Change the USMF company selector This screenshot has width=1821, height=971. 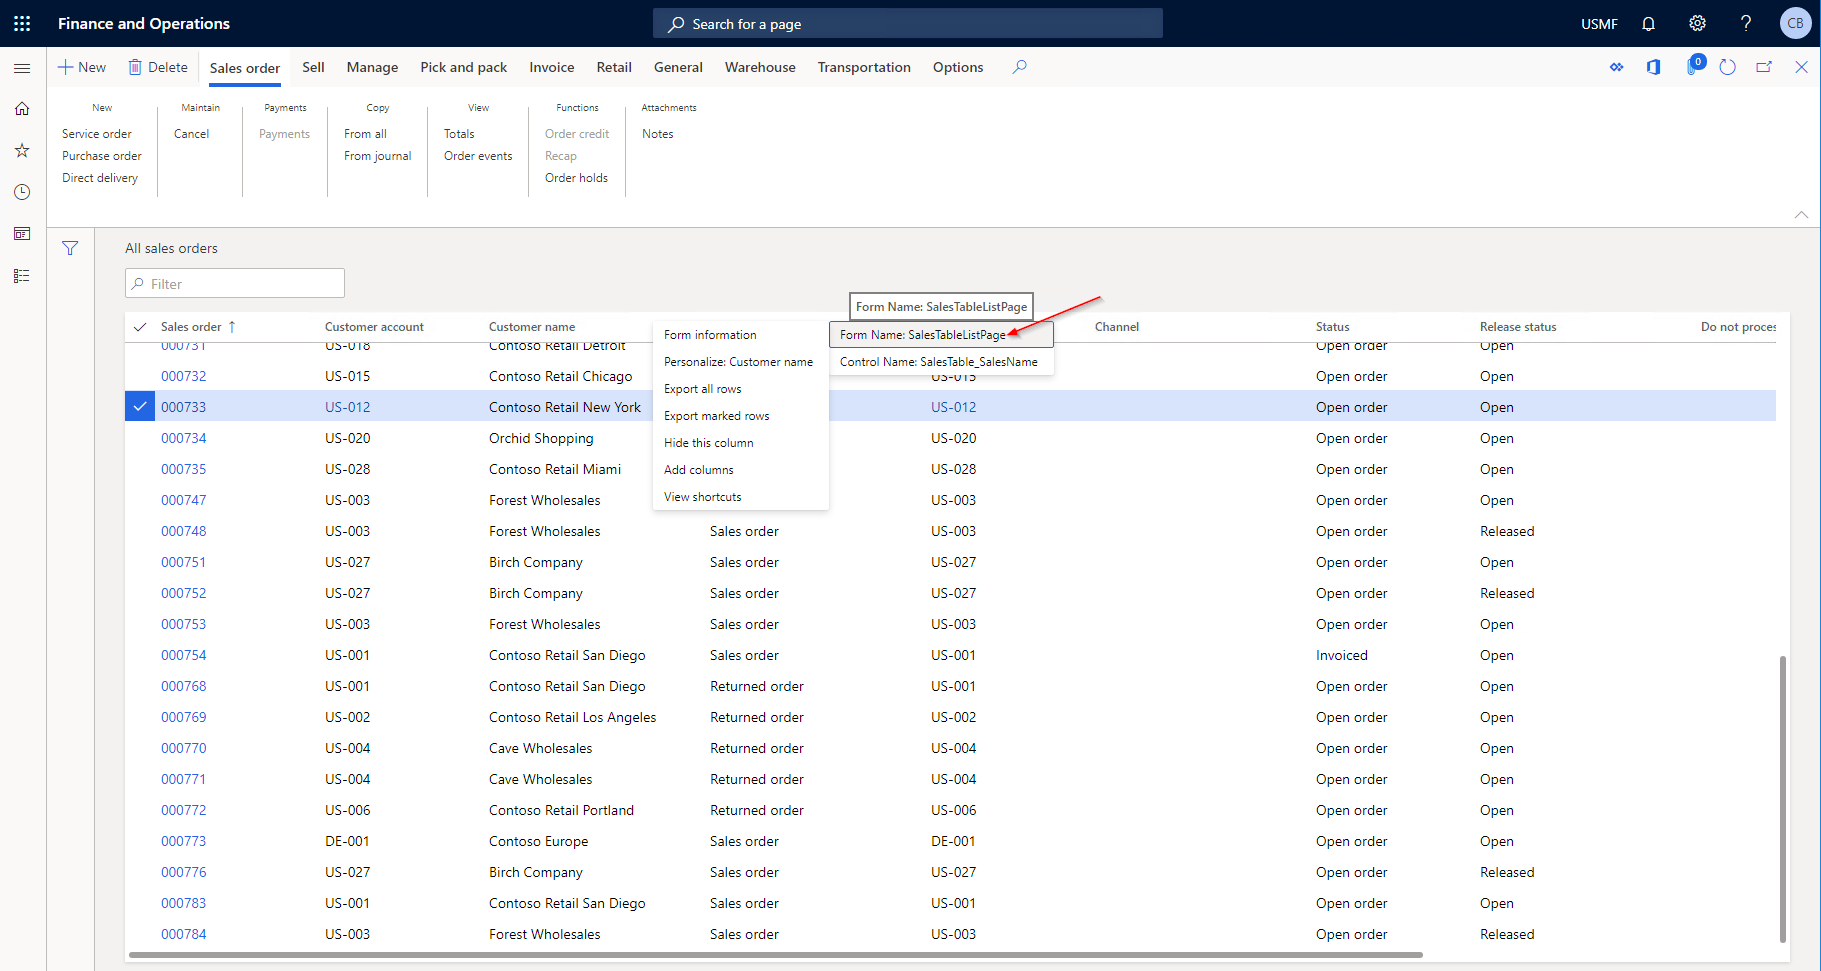1599,24
